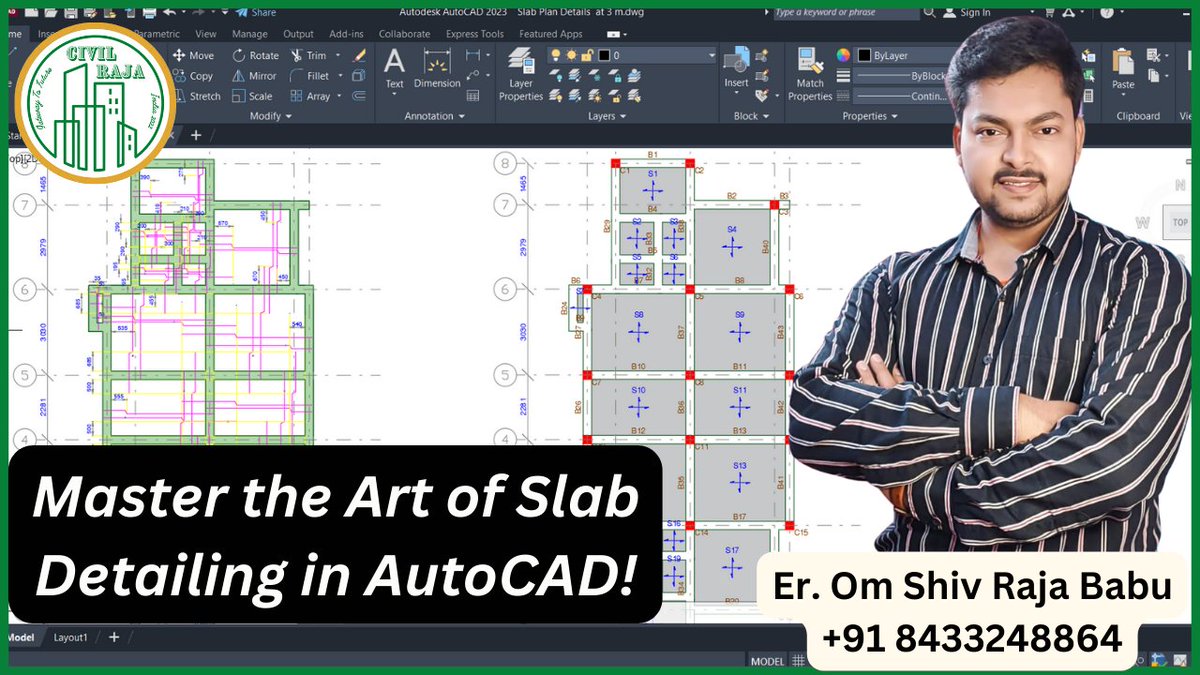
Task: Open the Manage menu tab
Action: click(x=249, y=33)
